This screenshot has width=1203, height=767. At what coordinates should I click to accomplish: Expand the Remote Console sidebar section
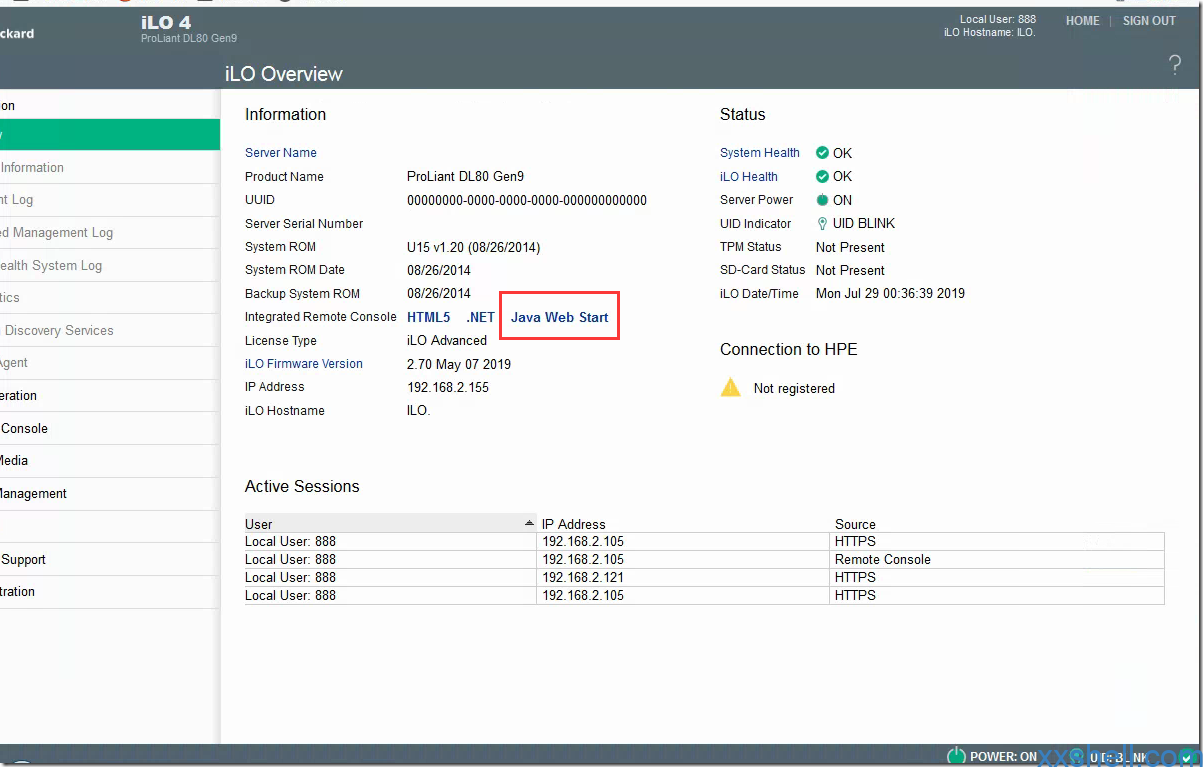pyautogui.click(x=25, y=429)
